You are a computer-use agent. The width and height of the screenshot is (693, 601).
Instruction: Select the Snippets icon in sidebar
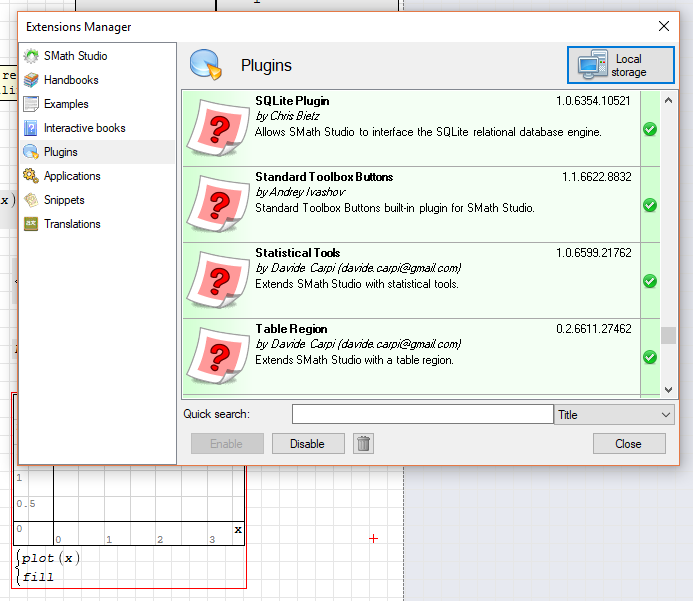click(31, 200)
